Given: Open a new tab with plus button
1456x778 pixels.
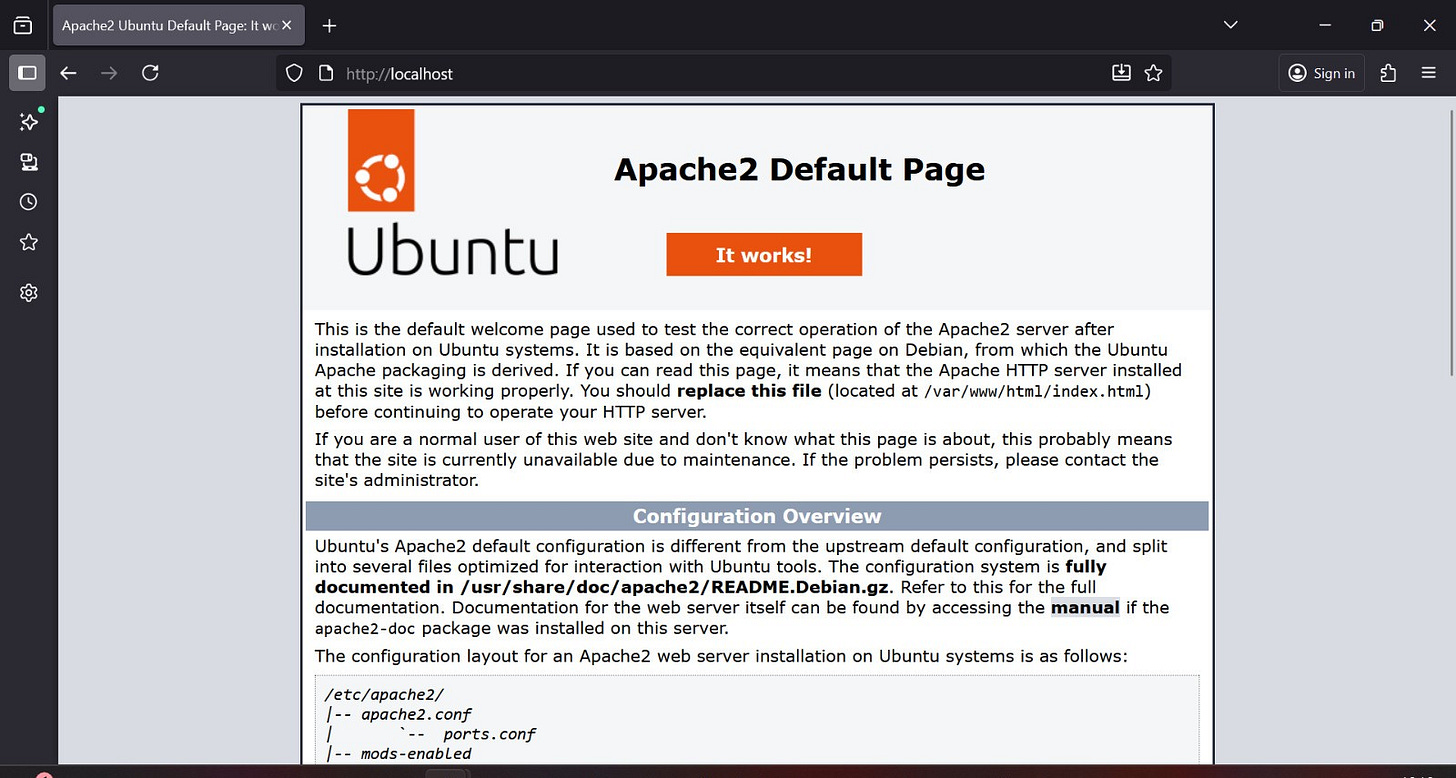Looking at the screenshot, I should 329,25.
